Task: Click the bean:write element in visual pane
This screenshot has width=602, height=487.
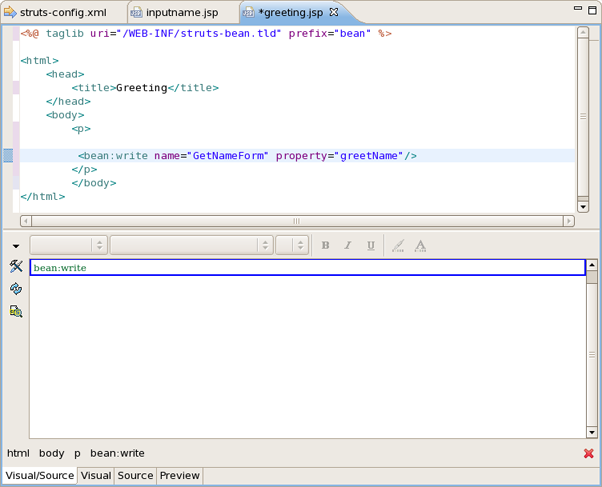Action: 60,268
